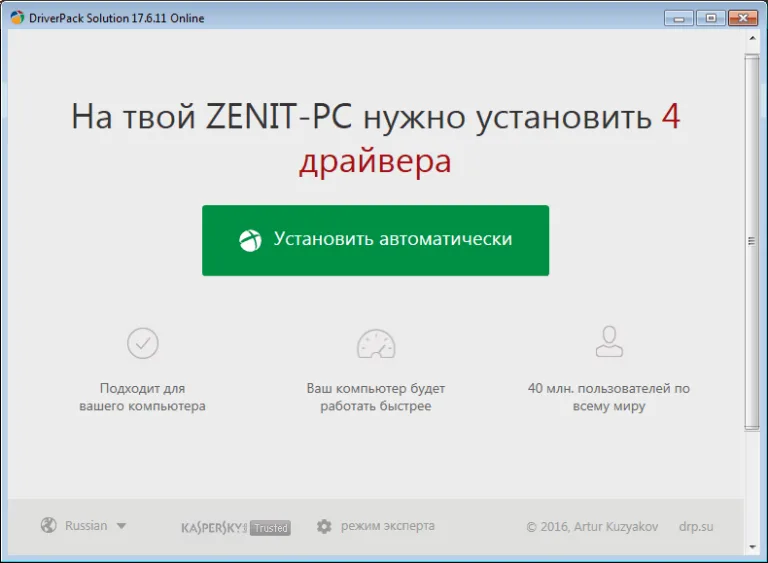This screenshot has width=768, height=563.
Task: Click the dropdown arrow next to Russian
Action: click(121, 526)
